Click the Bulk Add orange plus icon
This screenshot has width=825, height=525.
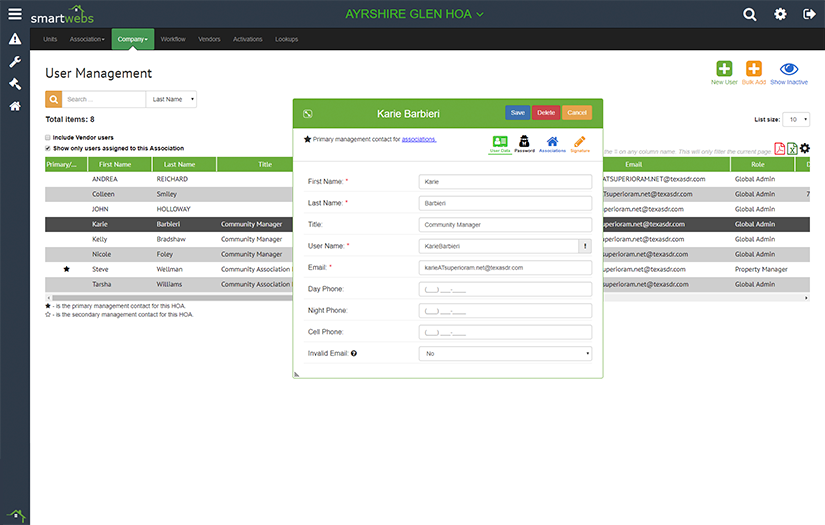coord(753,69)
